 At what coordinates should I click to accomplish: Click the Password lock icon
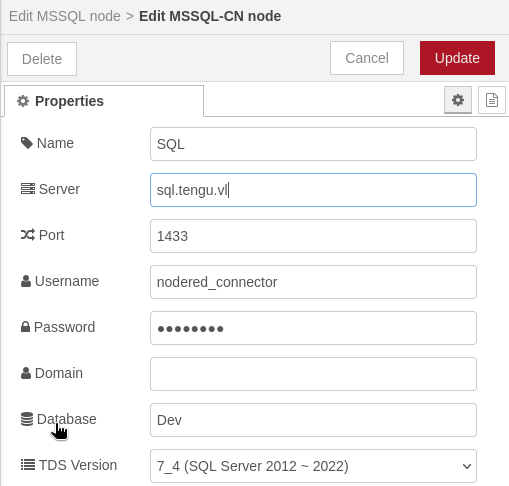click(x=25, y=327)
